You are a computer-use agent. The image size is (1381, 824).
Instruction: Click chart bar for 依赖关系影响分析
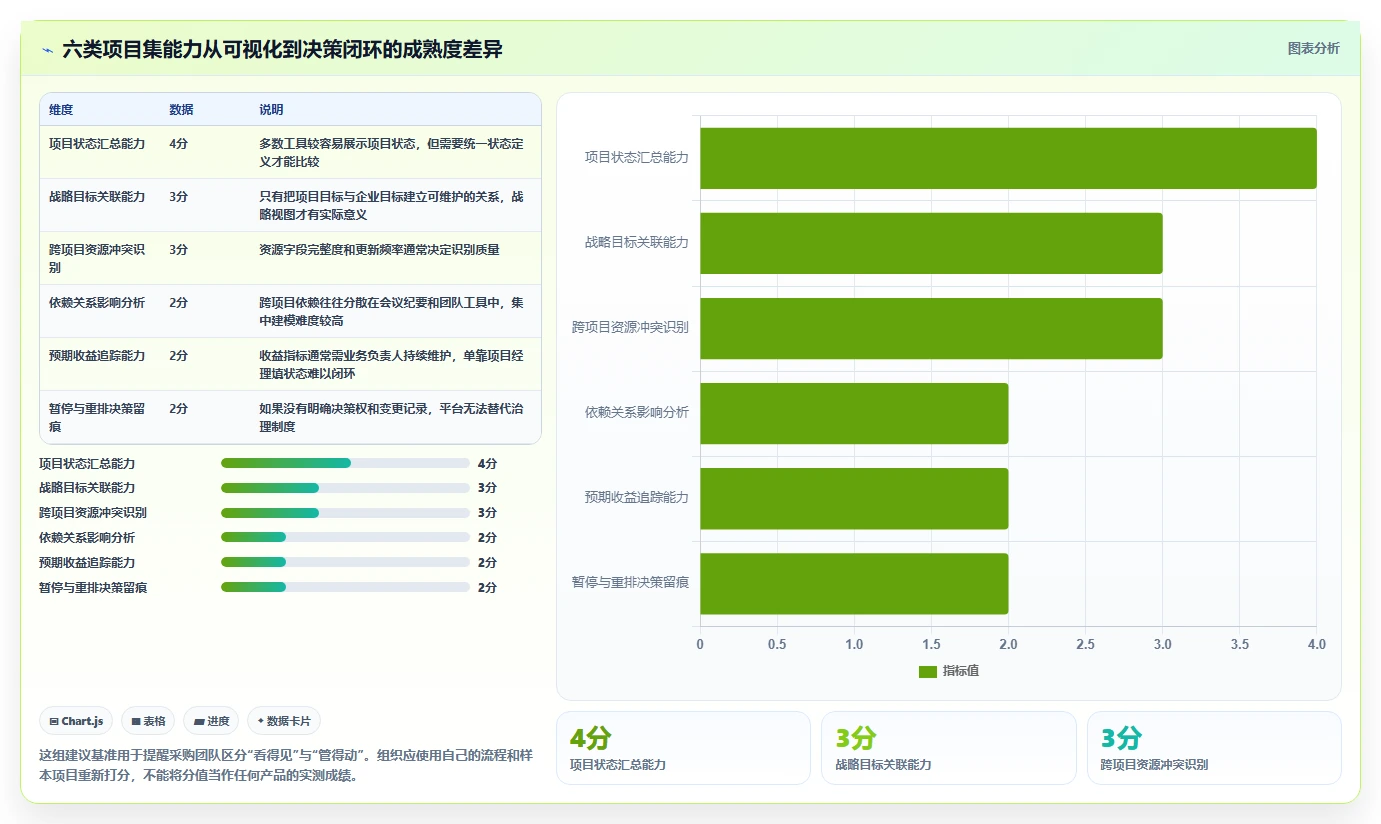point(854,413)
